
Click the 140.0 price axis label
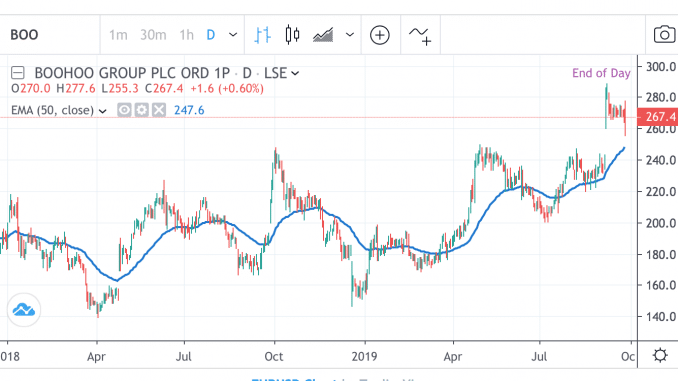click(x=661, y=317)
